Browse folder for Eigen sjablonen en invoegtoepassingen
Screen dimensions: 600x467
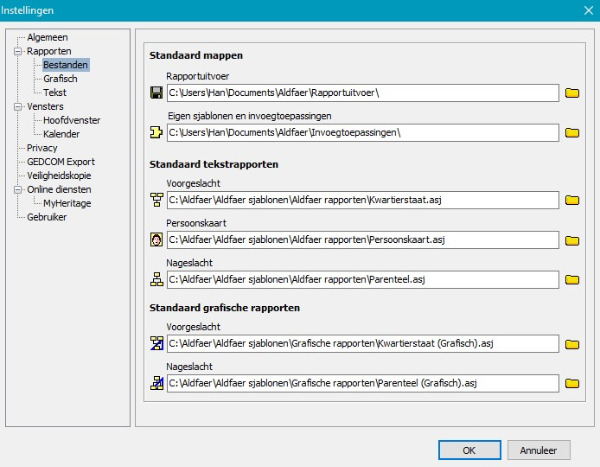click(572, 132)
